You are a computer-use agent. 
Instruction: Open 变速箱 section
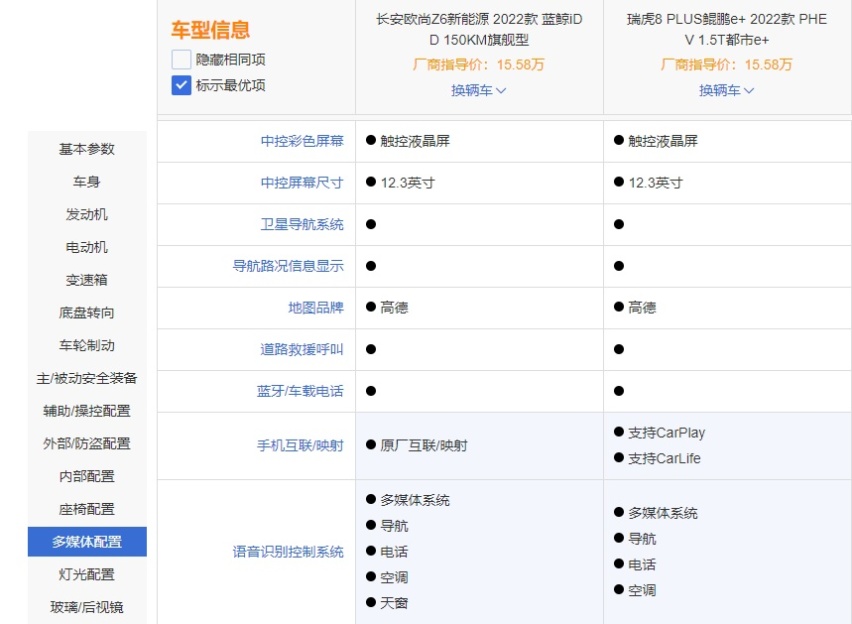(87, 280)
